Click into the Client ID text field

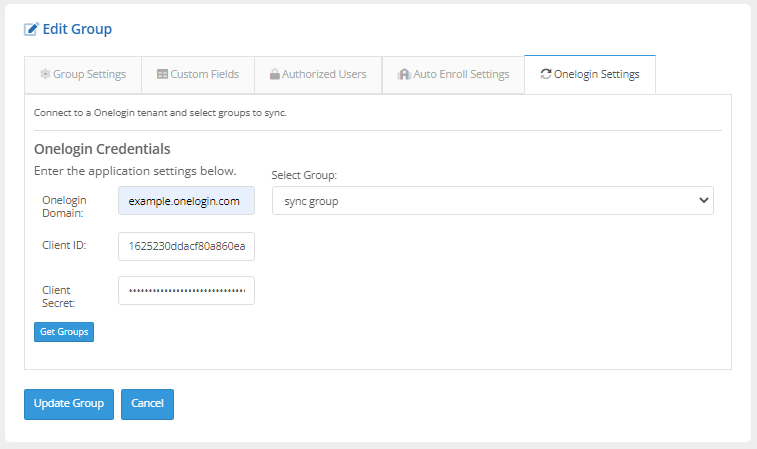186,246
